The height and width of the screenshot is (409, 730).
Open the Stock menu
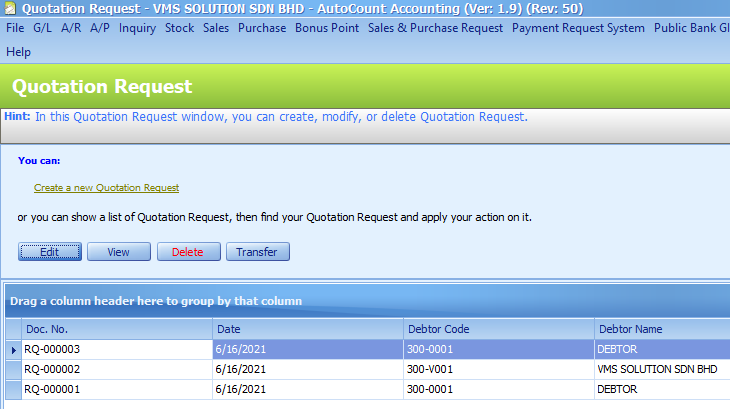click(179, 28)
